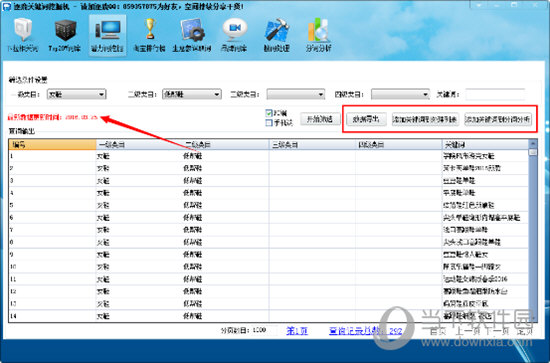Open the 淘宝排行榜 trophy tool

point(149,35)
